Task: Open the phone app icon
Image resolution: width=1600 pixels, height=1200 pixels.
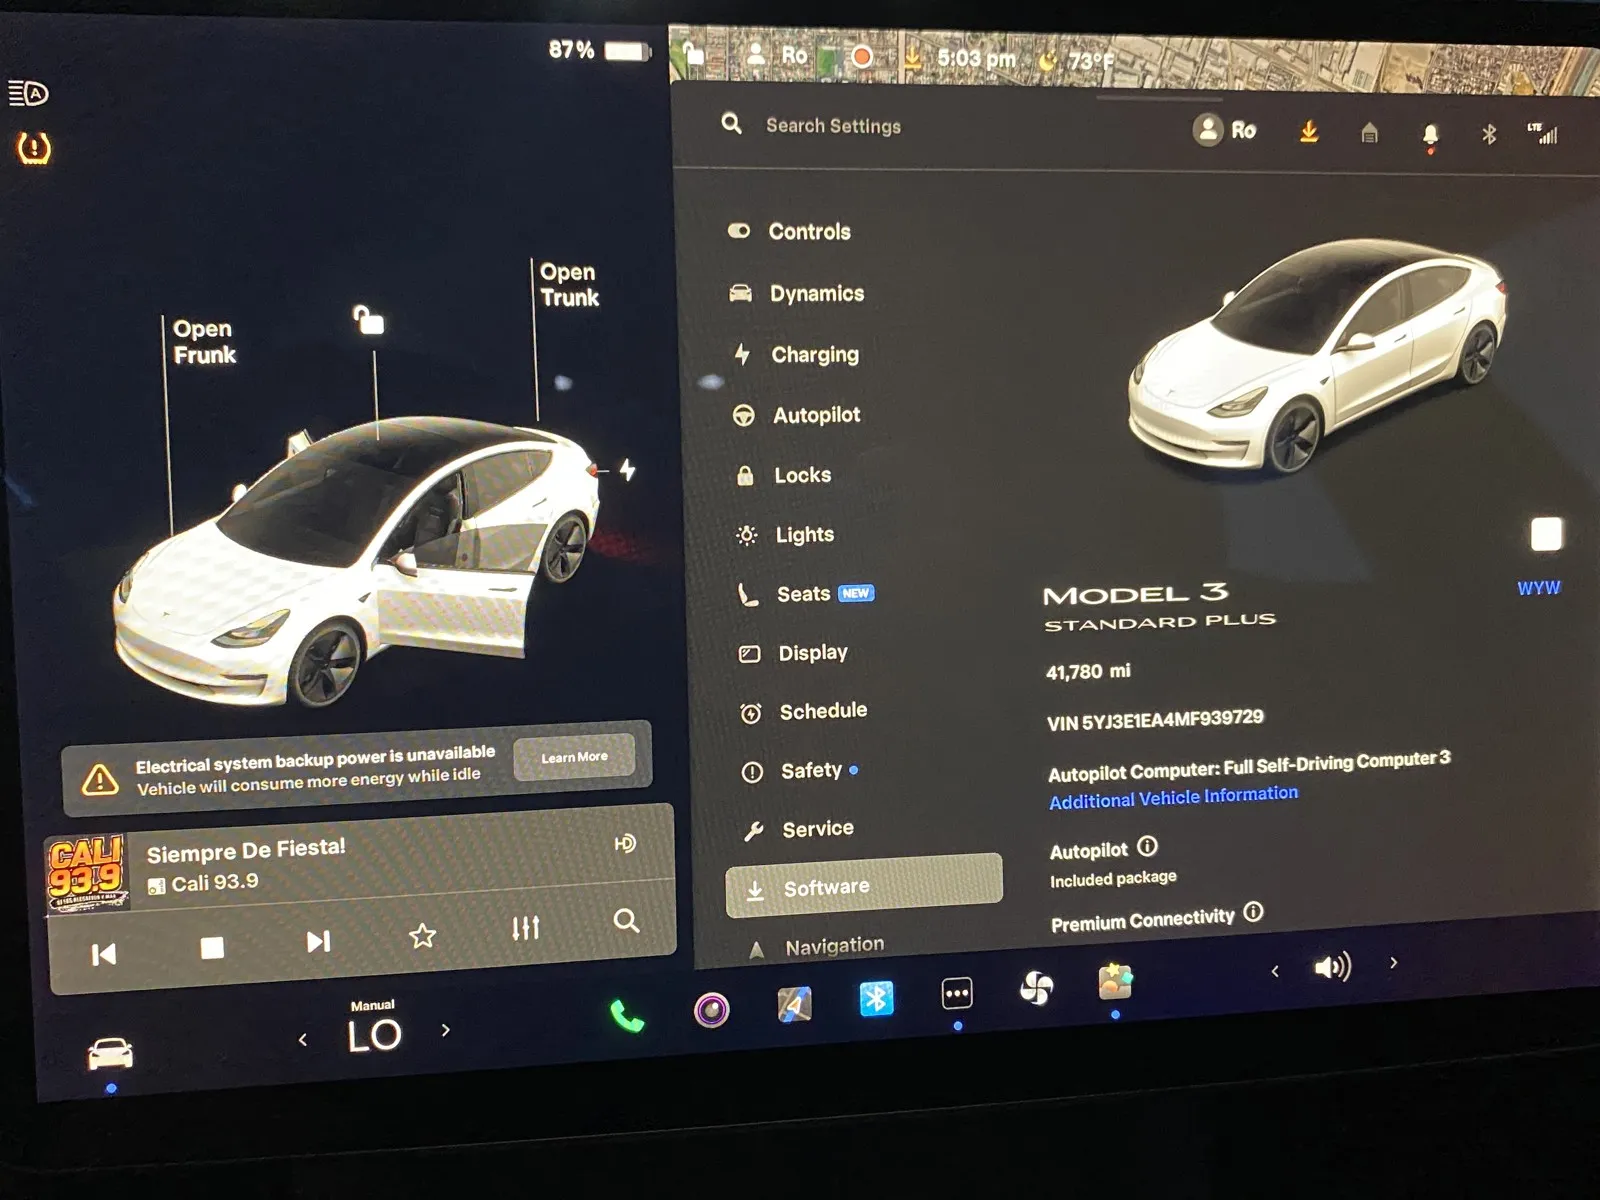Action: pyautogui.click(x=627, y=1016)
